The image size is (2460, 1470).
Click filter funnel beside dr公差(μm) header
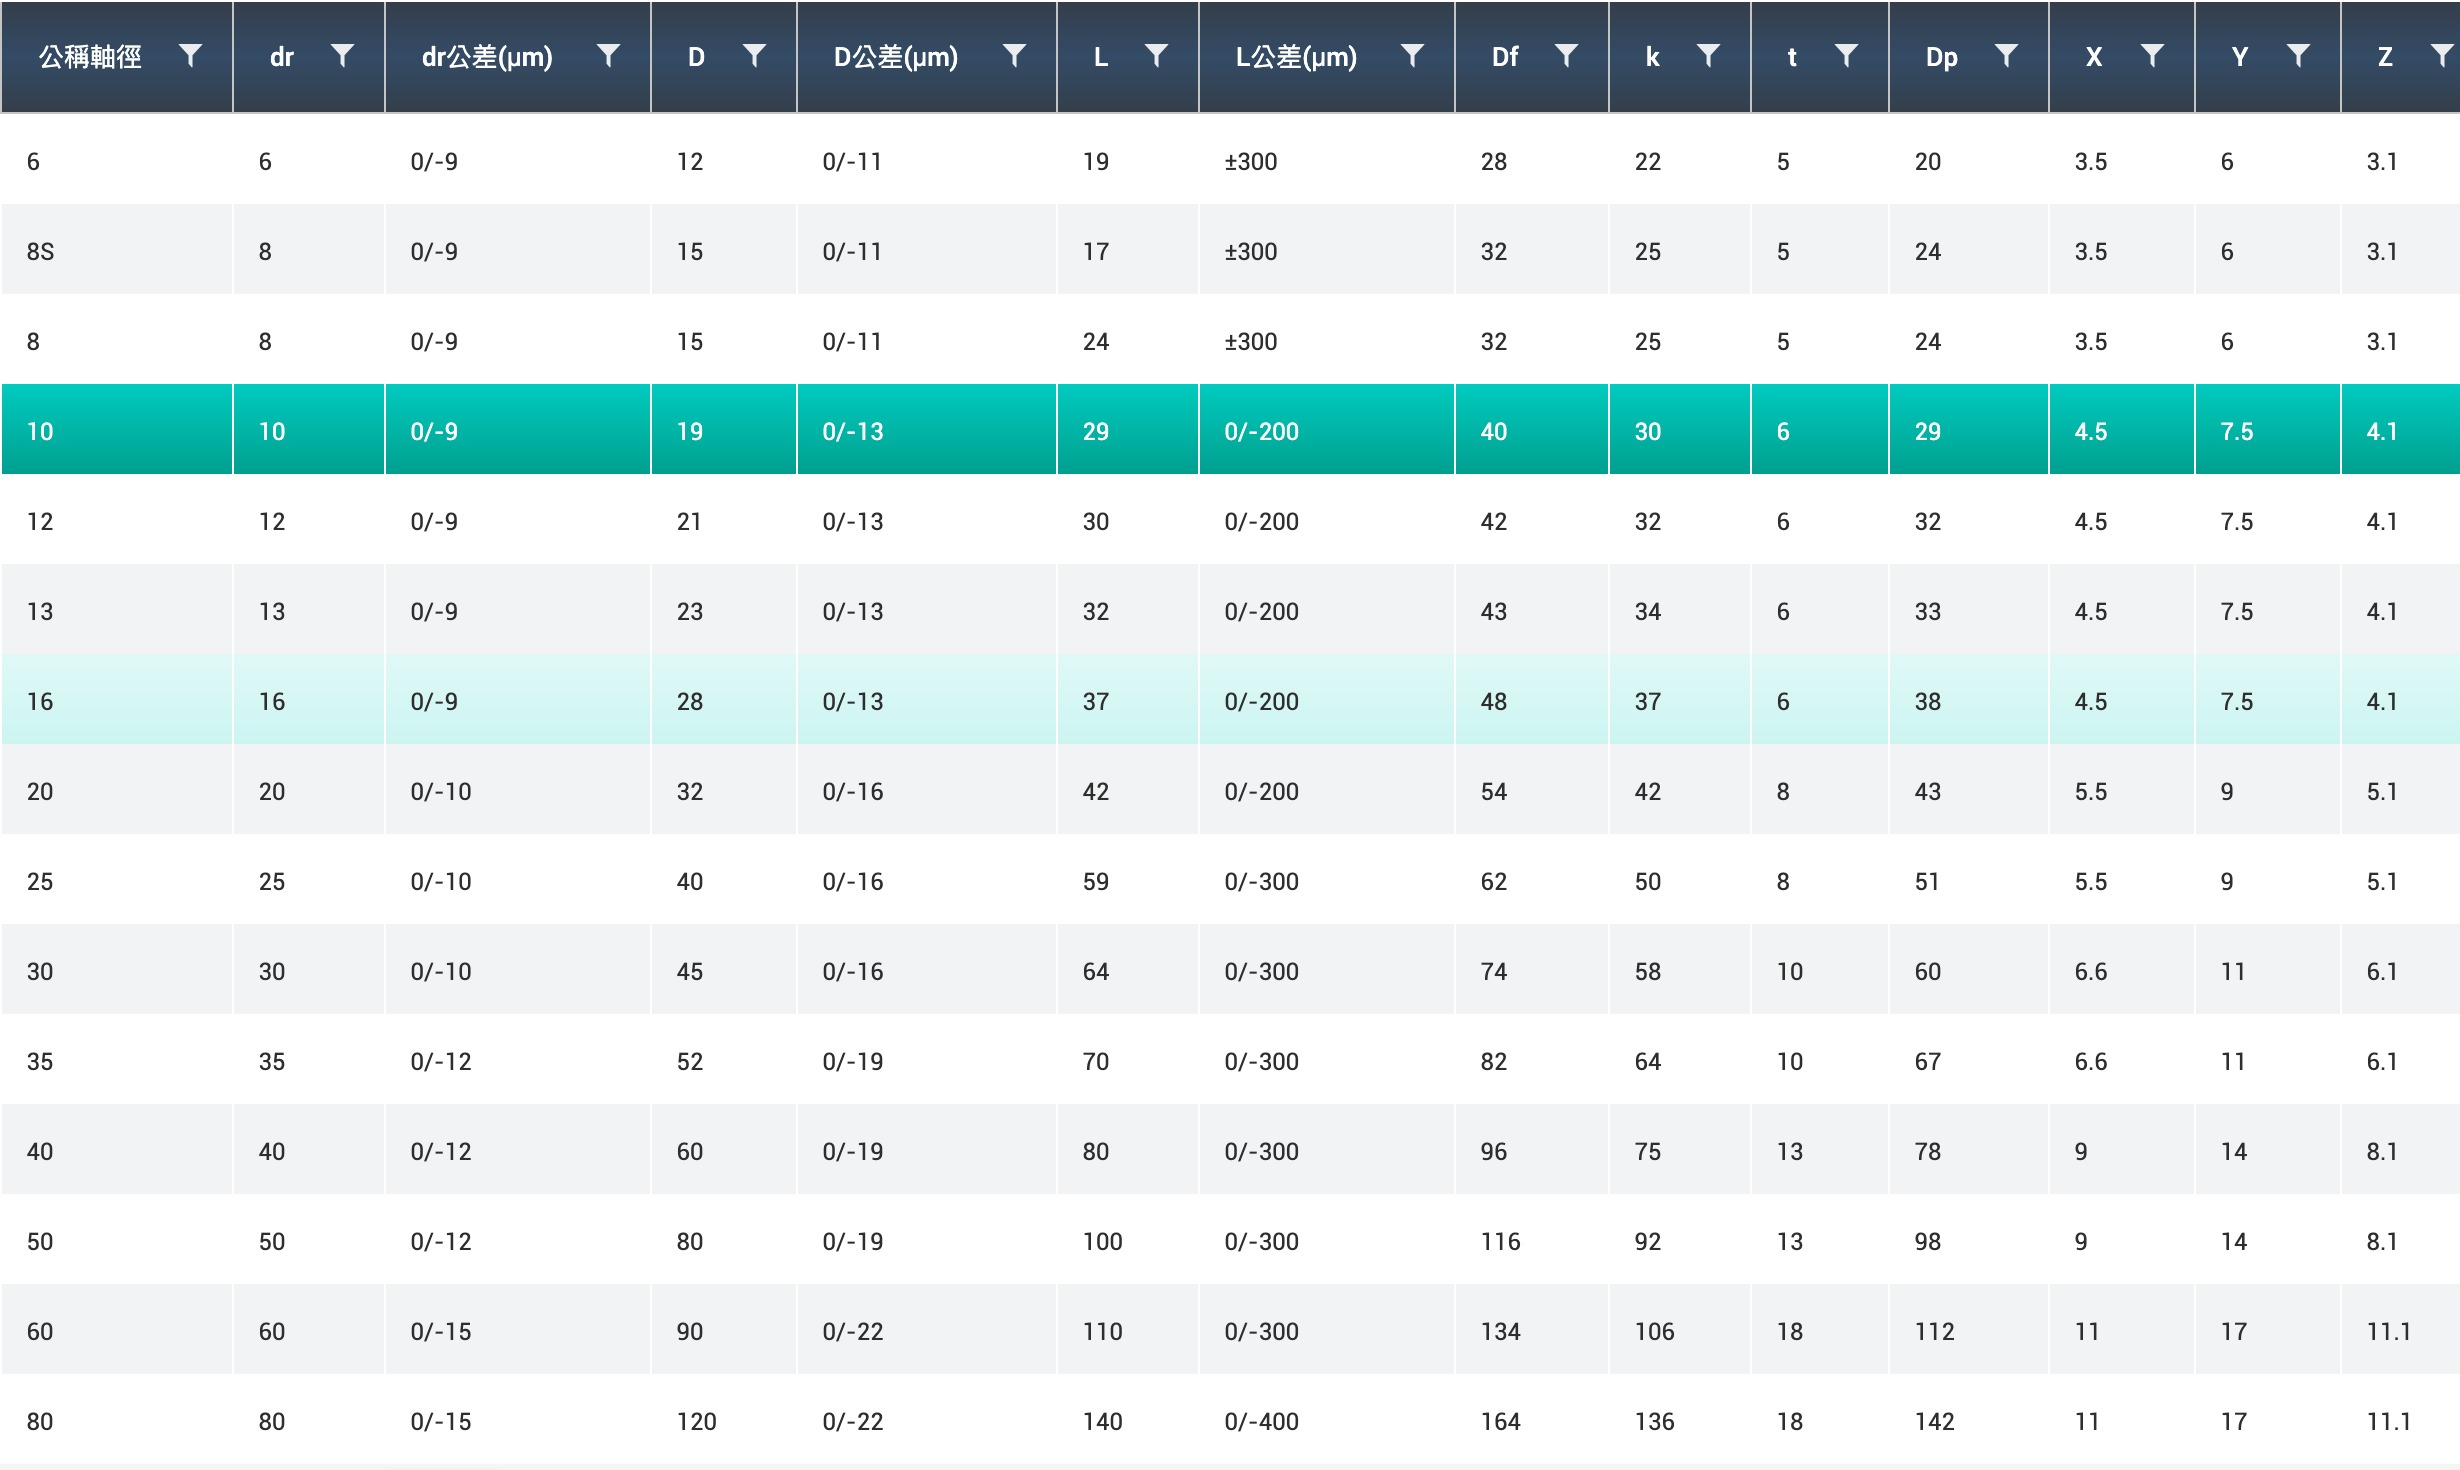click(608, 56)
